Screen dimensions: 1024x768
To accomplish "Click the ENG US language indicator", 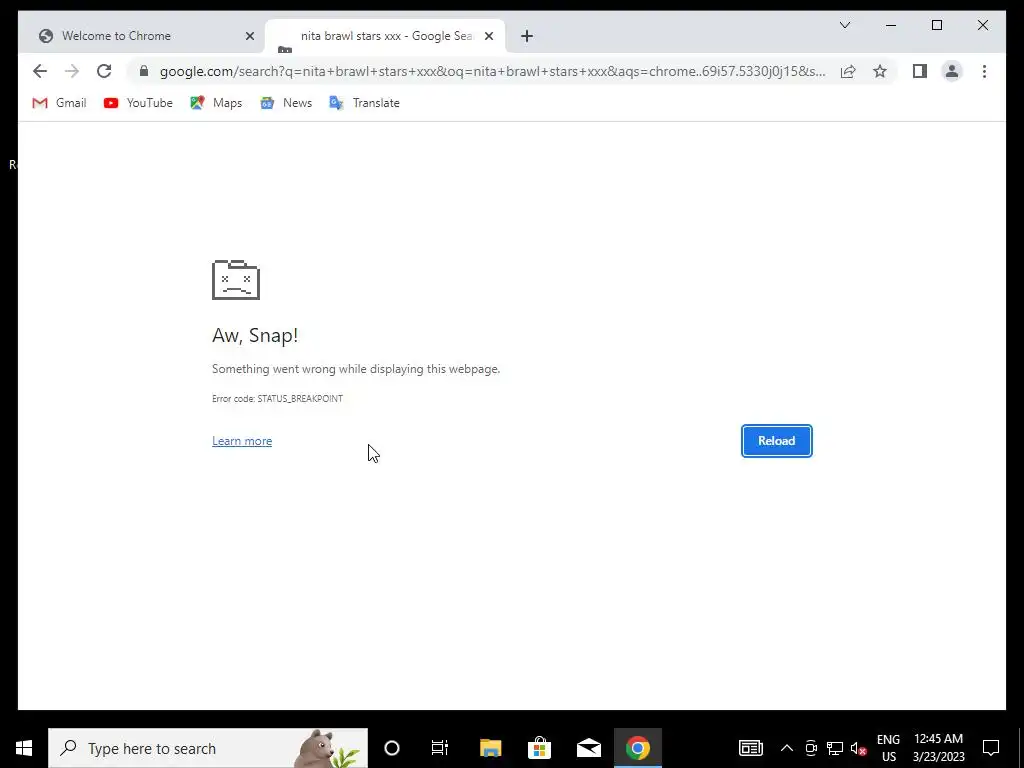I will pos(888,748).
